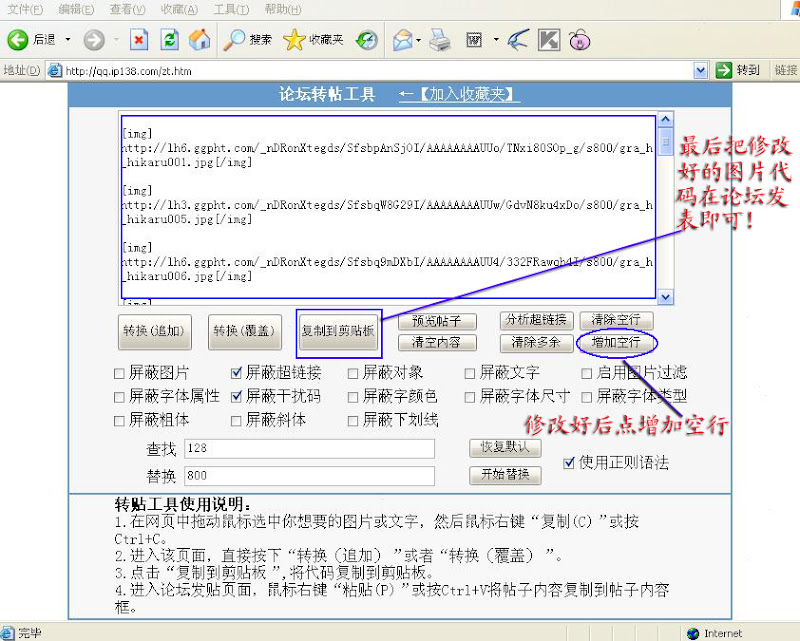Toggle the 屏蔽斜体 checkbox
Viewport: 800px width, 641px height.
click(236, 421)
